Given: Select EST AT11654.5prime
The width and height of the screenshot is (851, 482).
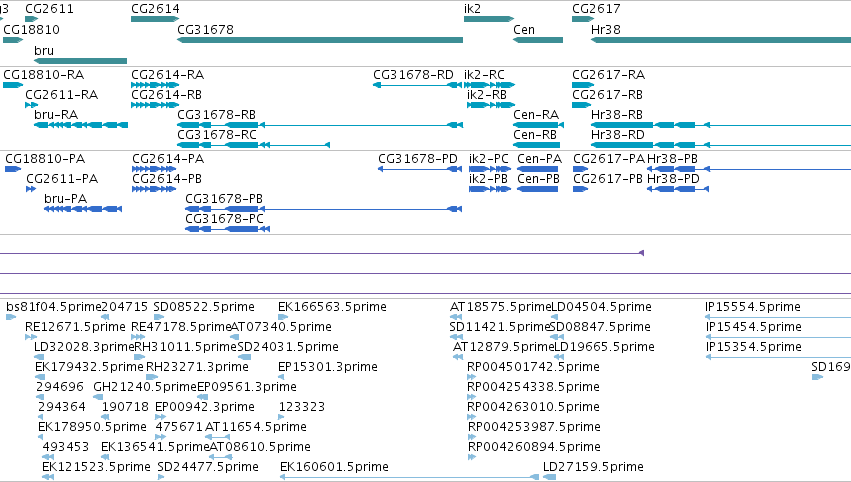Looking at the screenshot, I should (x=218, y=437).
